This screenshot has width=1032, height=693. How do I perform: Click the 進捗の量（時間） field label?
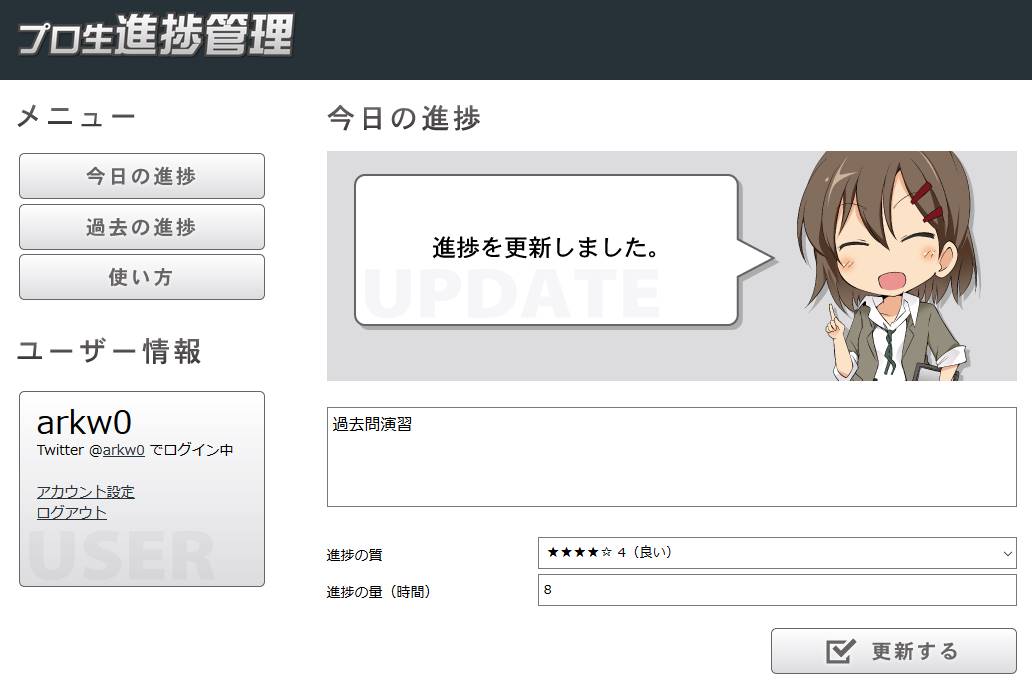point(378,592)
